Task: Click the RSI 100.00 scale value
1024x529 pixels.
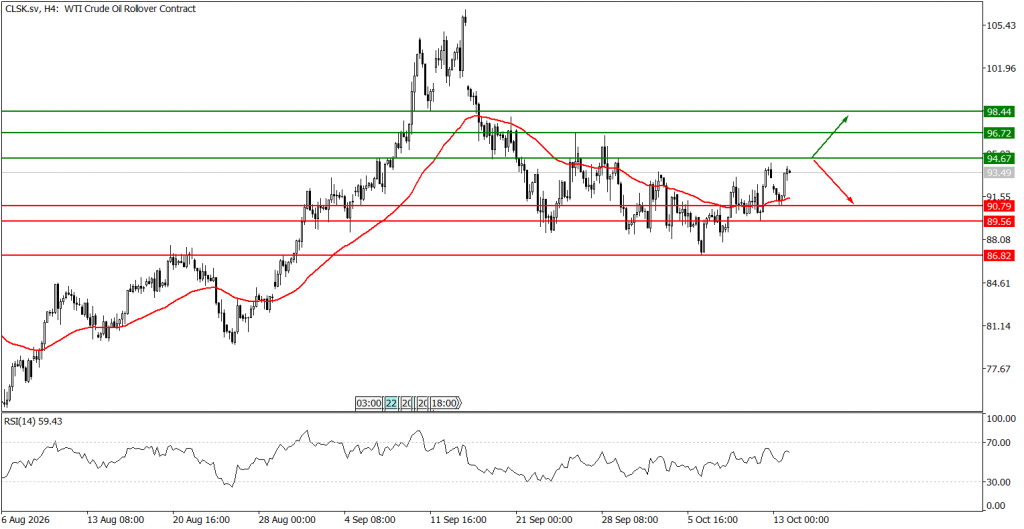Action: tap(1001, 419)
